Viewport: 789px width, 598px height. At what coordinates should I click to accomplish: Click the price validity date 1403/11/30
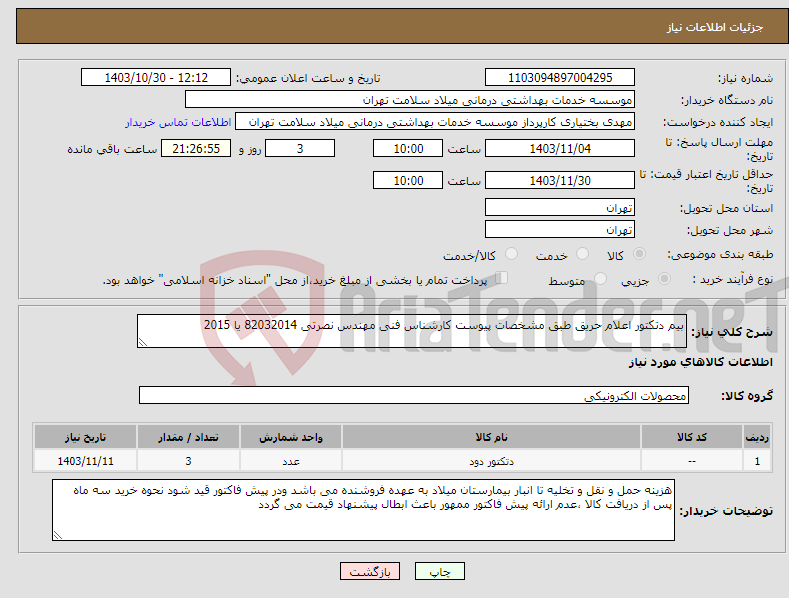pyautogui.click(x=560, y=180)
